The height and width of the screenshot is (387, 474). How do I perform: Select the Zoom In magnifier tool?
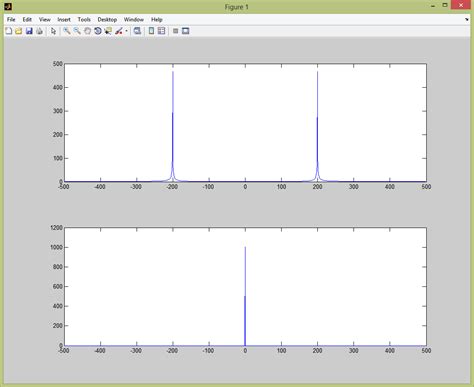[x=67, y=31]
